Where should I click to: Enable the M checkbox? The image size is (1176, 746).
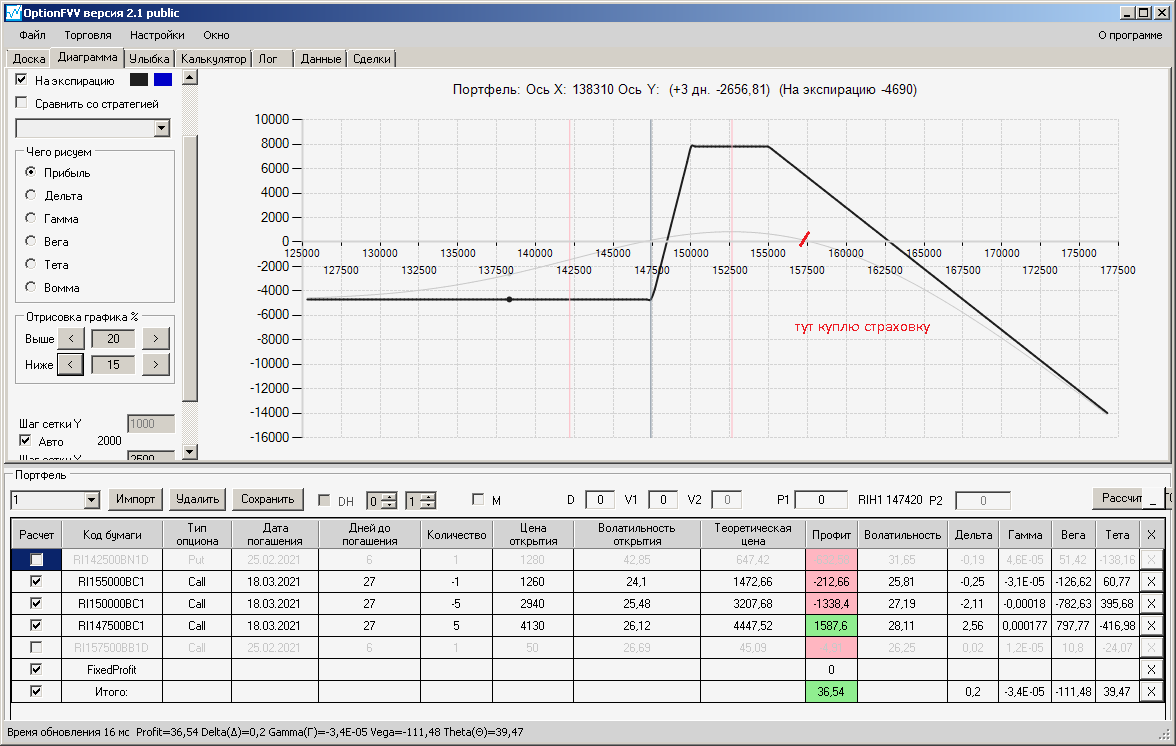point(478,499)
